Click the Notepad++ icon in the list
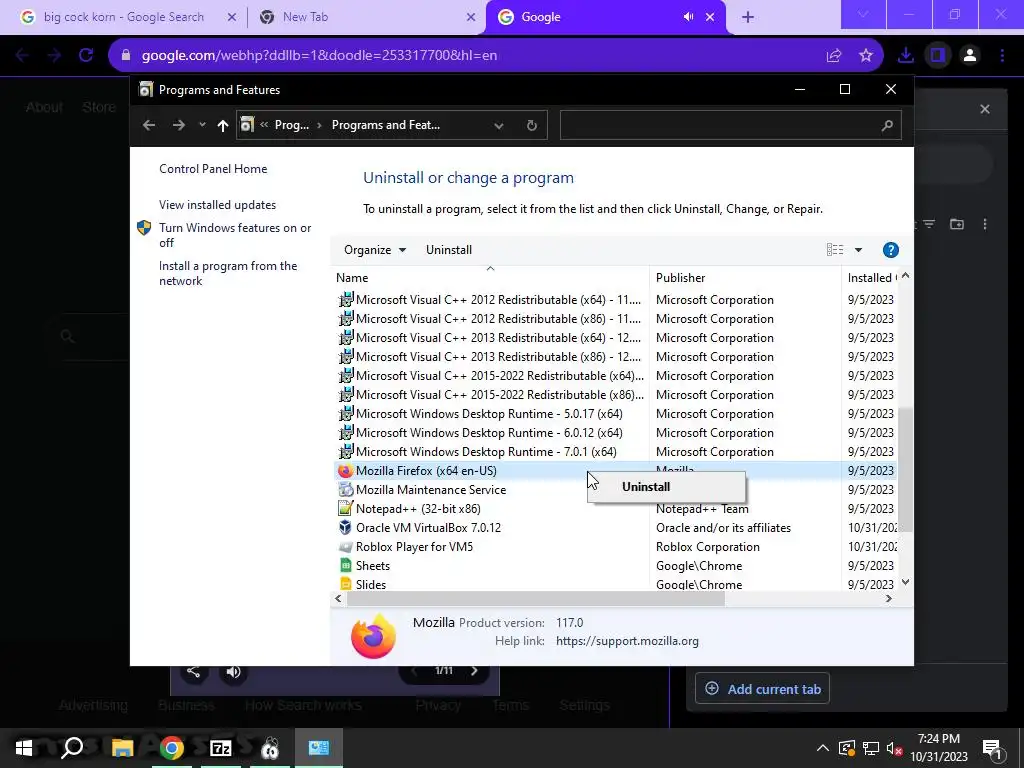This screenshot has height=768, width=1024. [x=345, y=509]
